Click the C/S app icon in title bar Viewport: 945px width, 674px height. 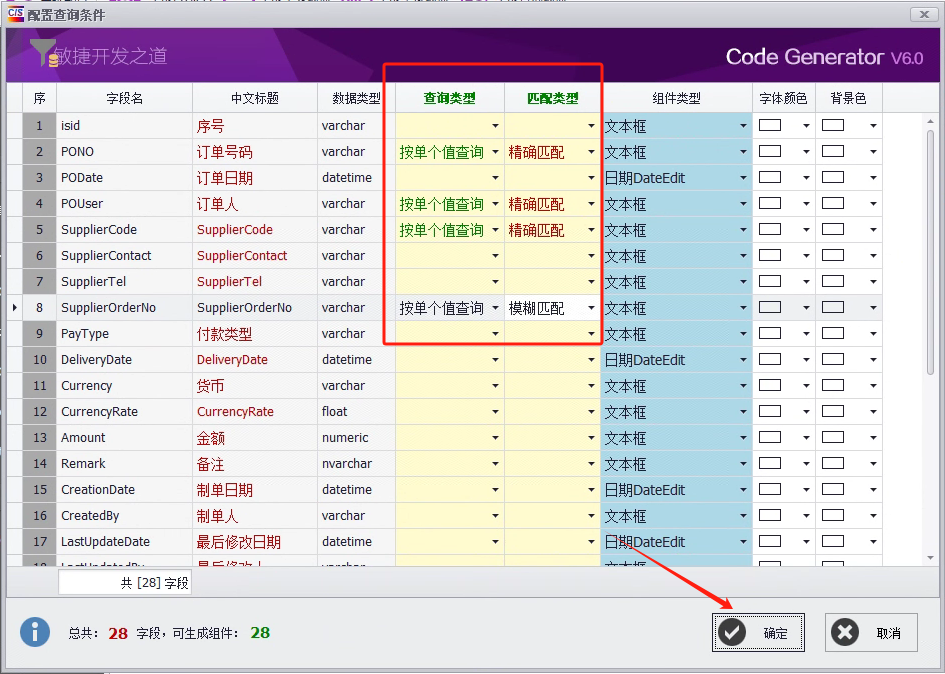[16, 14]
